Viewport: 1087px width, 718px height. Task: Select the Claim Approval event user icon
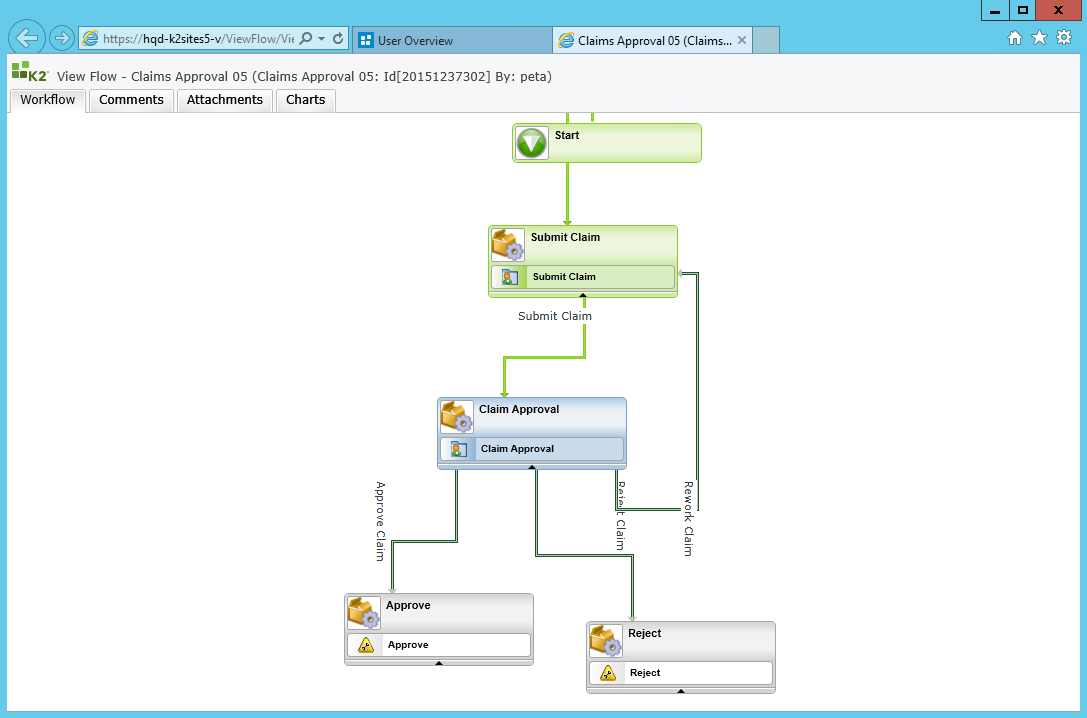tap(458, 449)
